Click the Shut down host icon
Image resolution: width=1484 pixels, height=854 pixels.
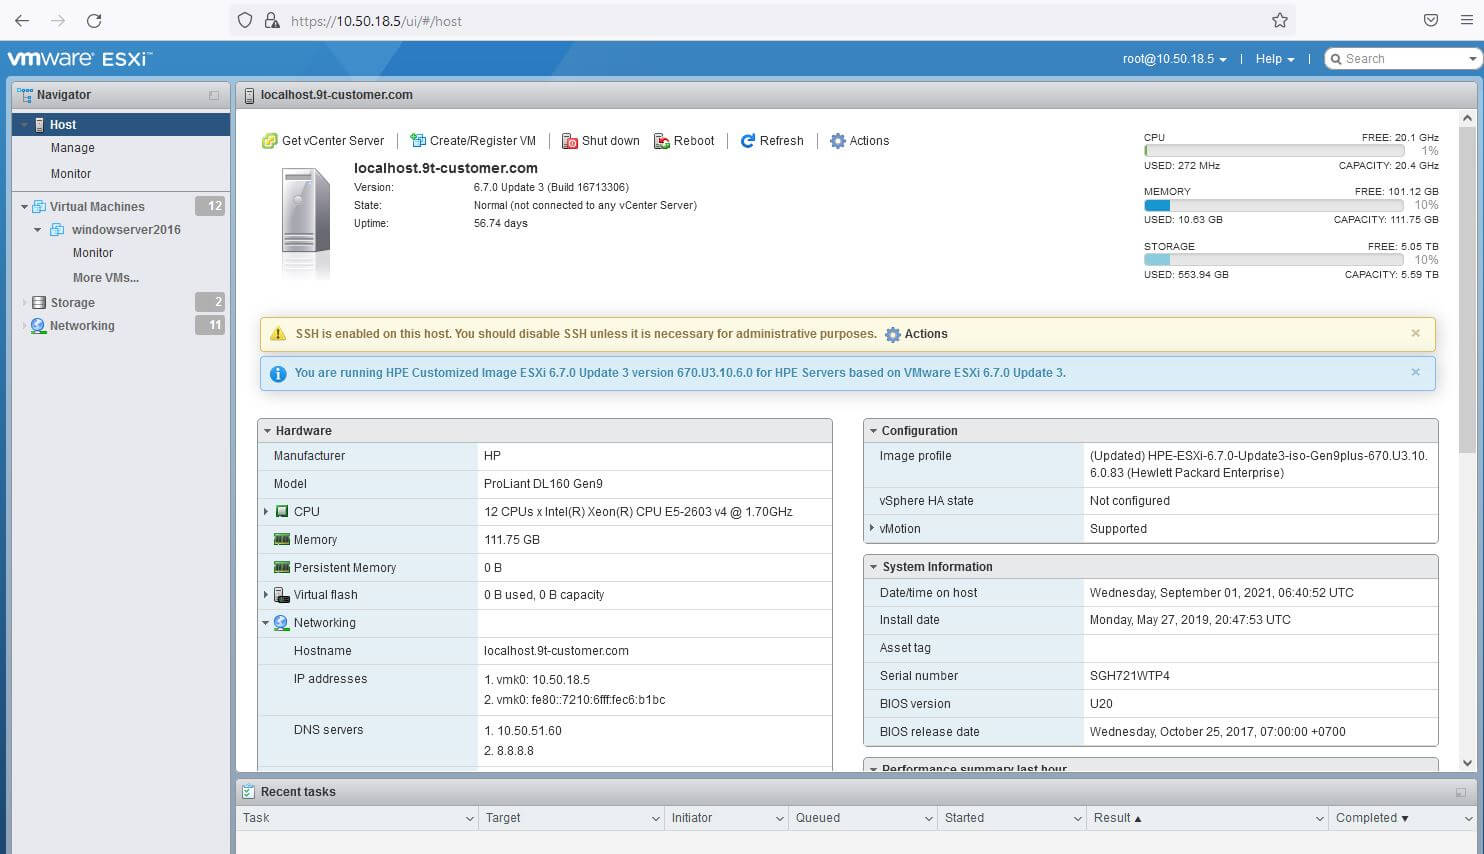click(570, 140)
